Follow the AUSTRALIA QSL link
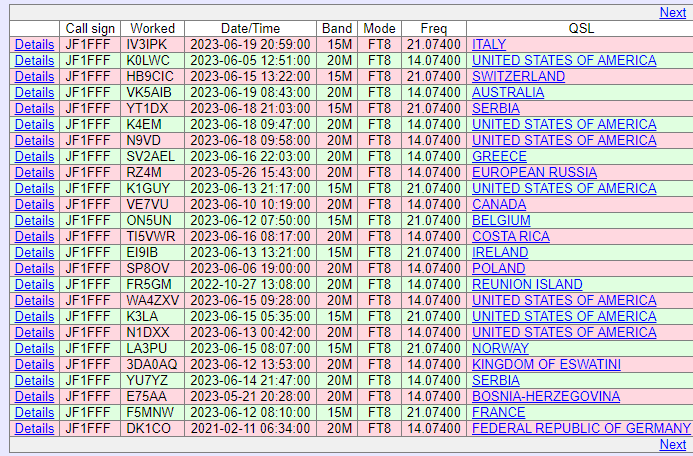This screenshot has width=693, height=456. point(508,92)
